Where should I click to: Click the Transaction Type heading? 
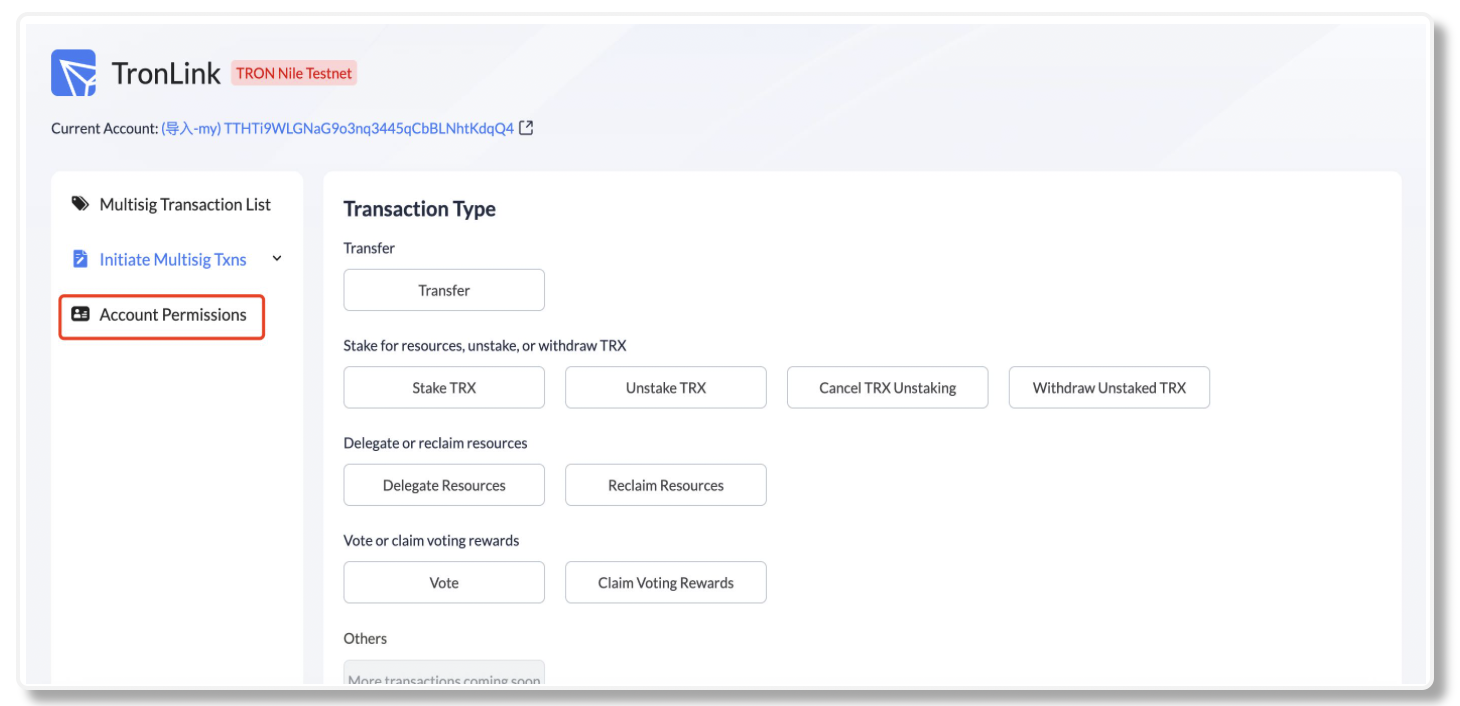(x=420, y=209)
